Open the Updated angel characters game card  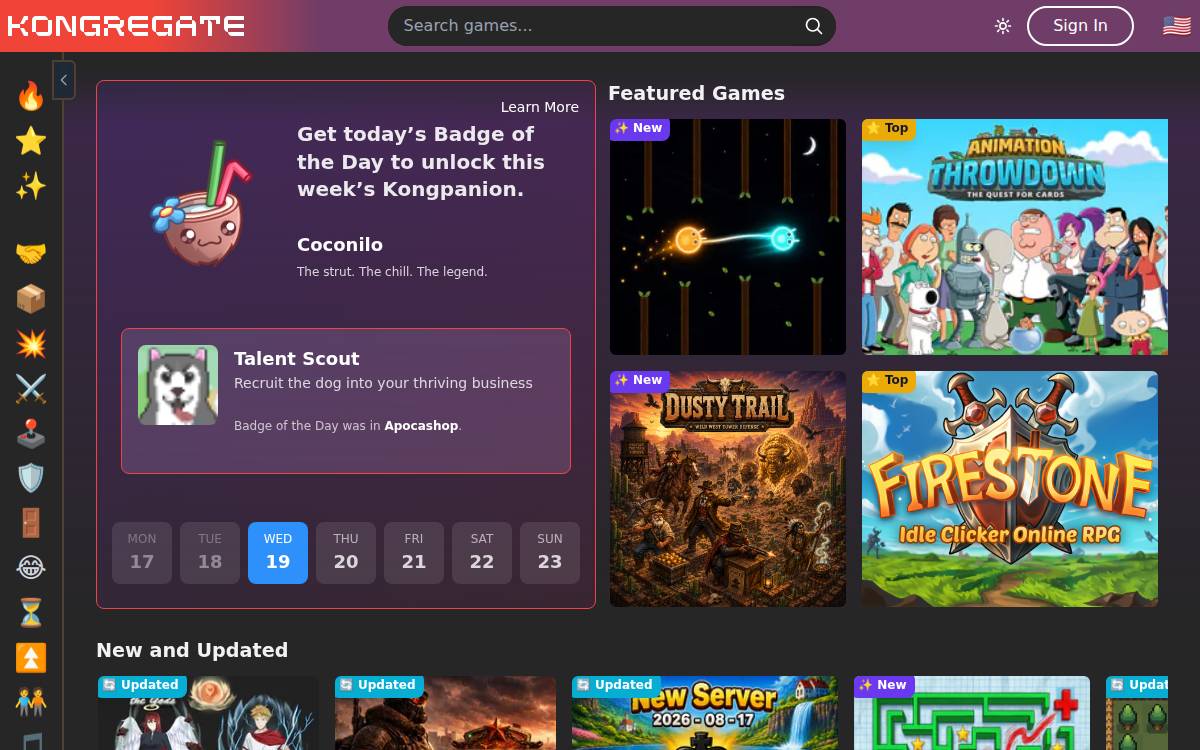208,713
